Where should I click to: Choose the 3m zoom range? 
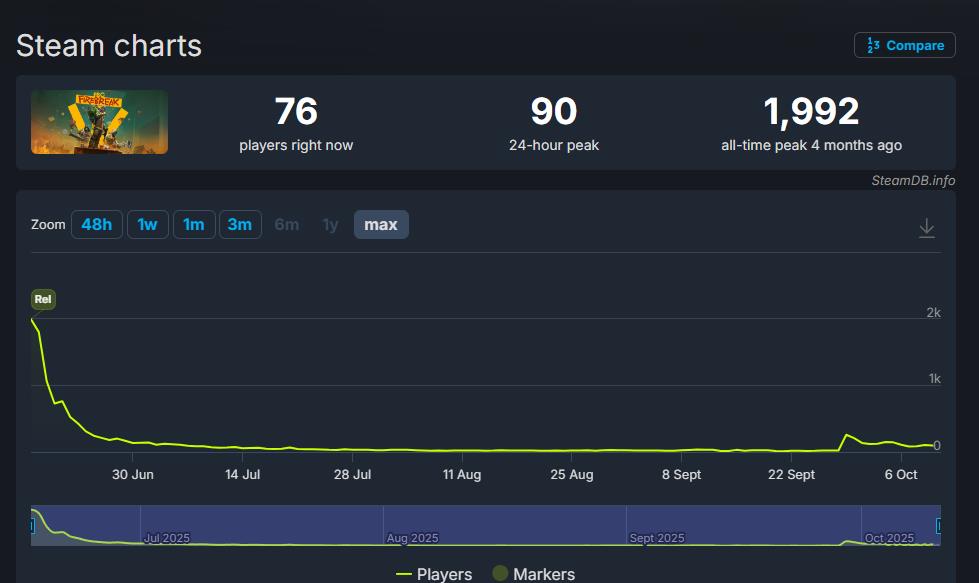pos(240,225)
